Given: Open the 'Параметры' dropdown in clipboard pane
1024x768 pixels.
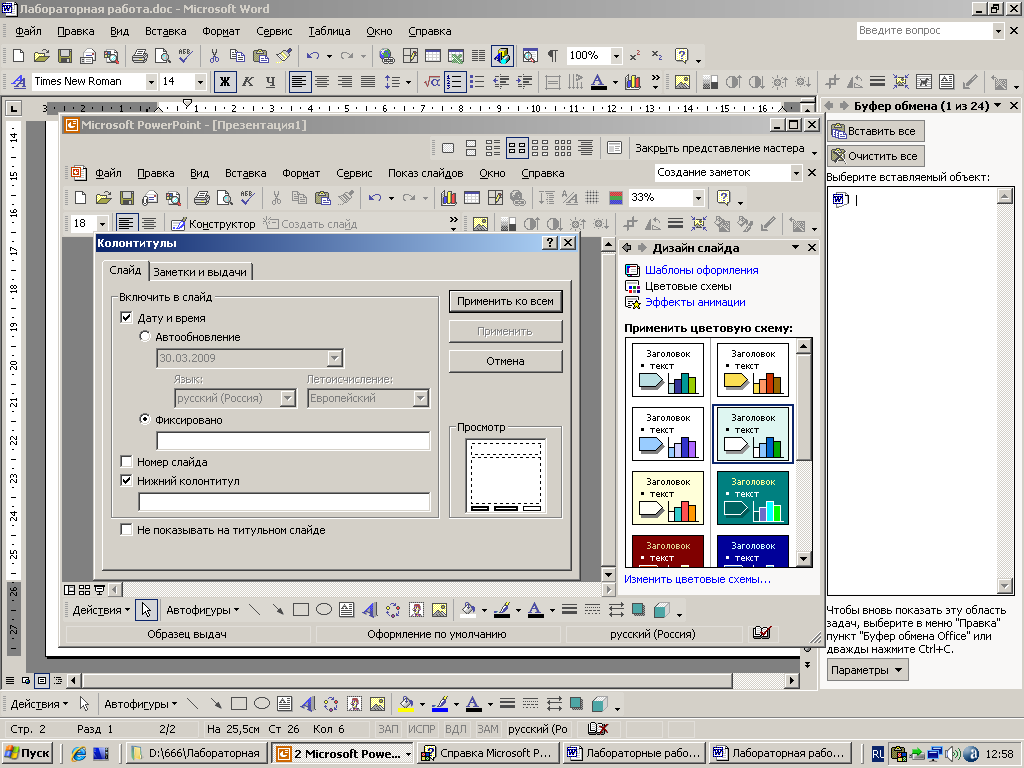Looking at the screenshot, I should (x=867, y=670).
